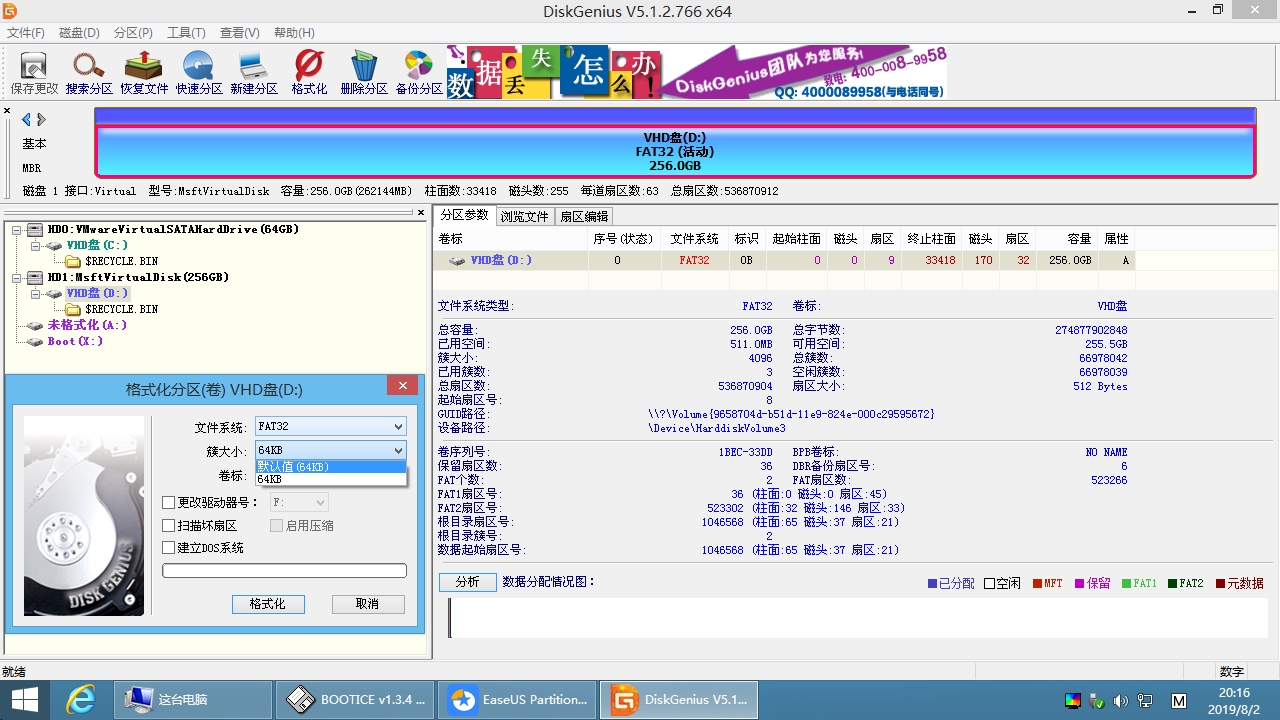Open the Windows Start button
The image size is (1280, 720).
click(24, 700)
